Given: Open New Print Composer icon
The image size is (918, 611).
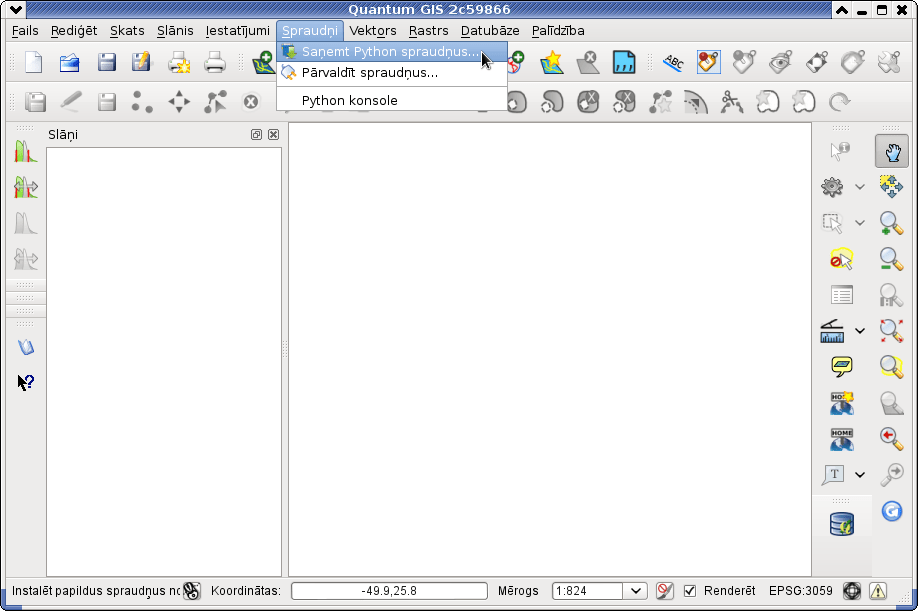Looking at the screenshot, I should (179, 62).
